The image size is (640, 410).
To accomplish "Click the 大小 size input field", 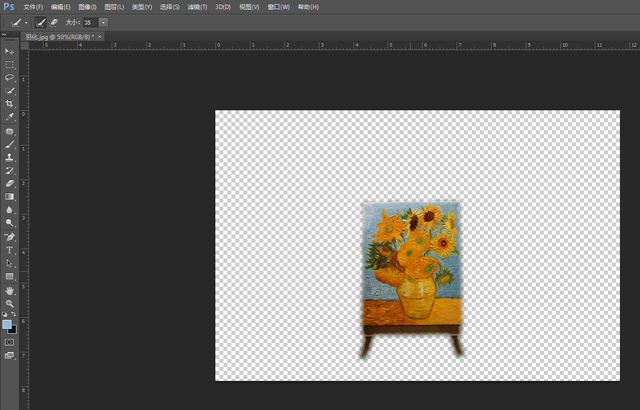I will click(x=89, y=21).
